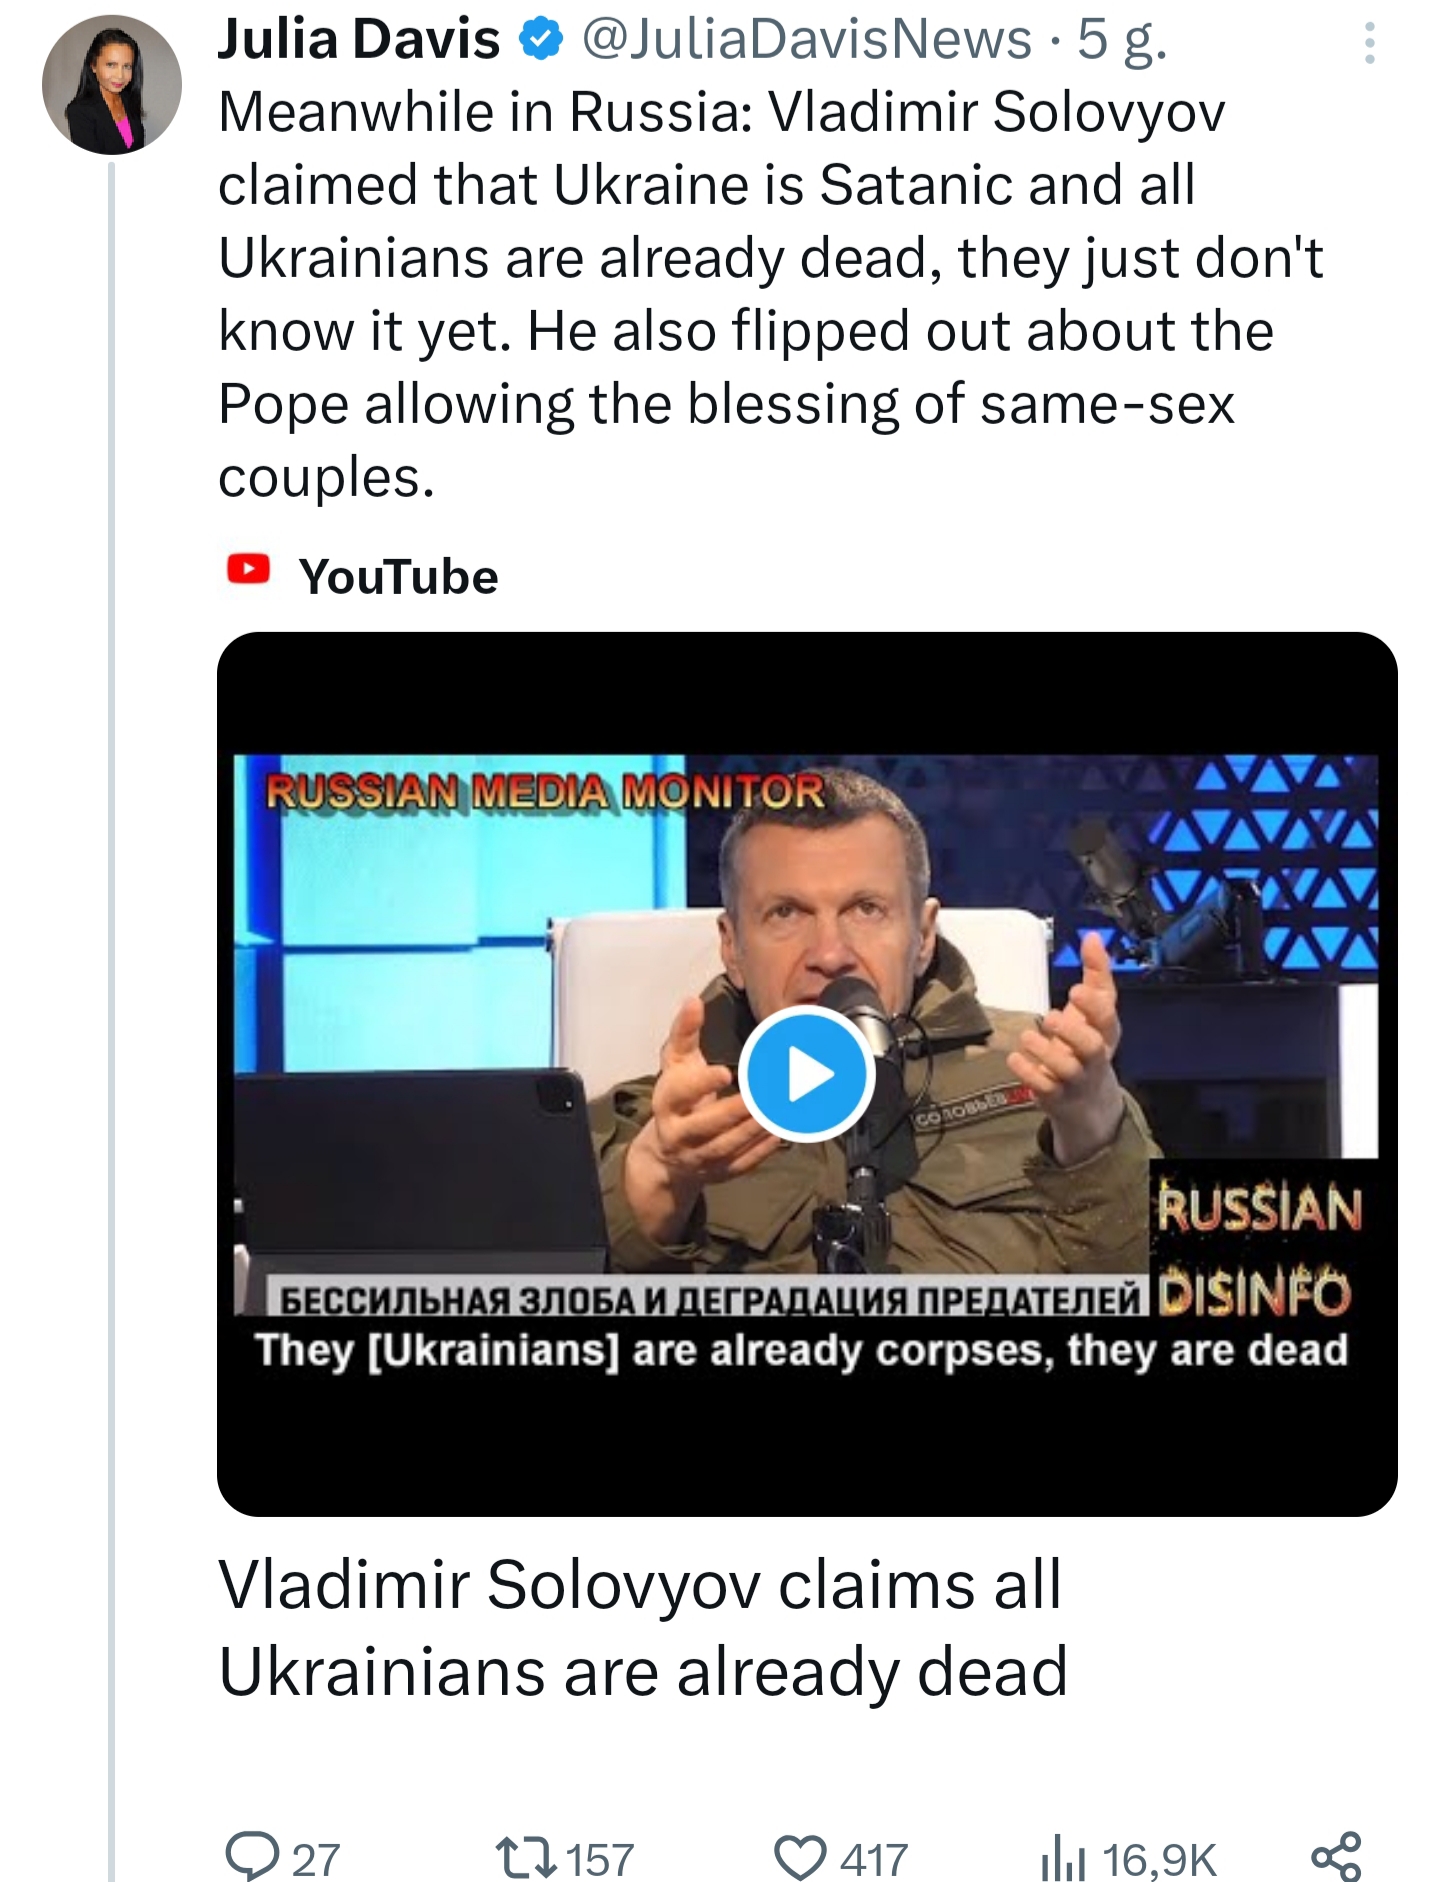Click the YouTube source label
The height and width of the screenshot is (1882, 1440).
tap(398, 577)
